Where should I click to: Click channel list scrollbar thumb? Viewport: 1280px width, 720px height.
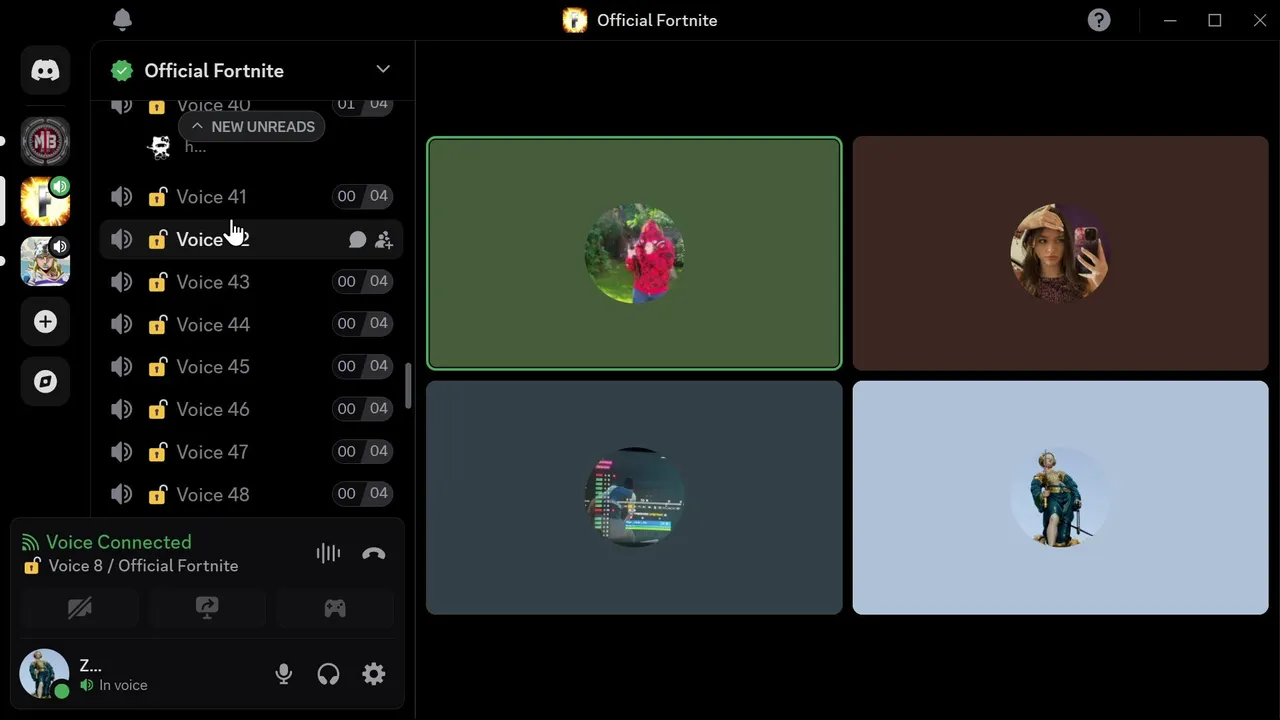(408, 385)
